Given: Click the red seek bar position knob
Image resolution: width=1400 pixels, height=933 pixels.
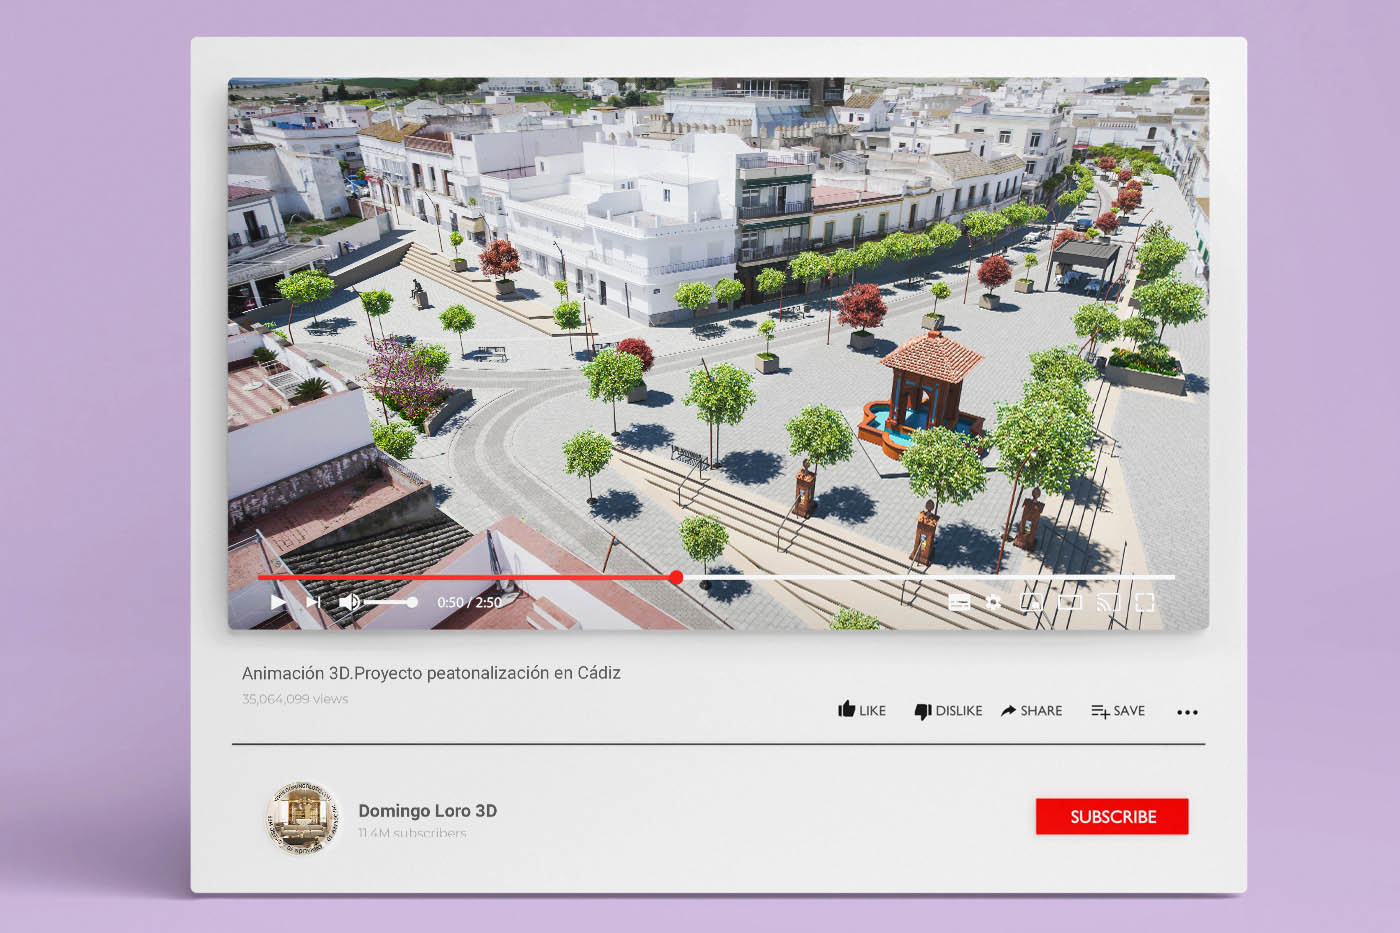Looking at the screenshot, I should (676, 577).
